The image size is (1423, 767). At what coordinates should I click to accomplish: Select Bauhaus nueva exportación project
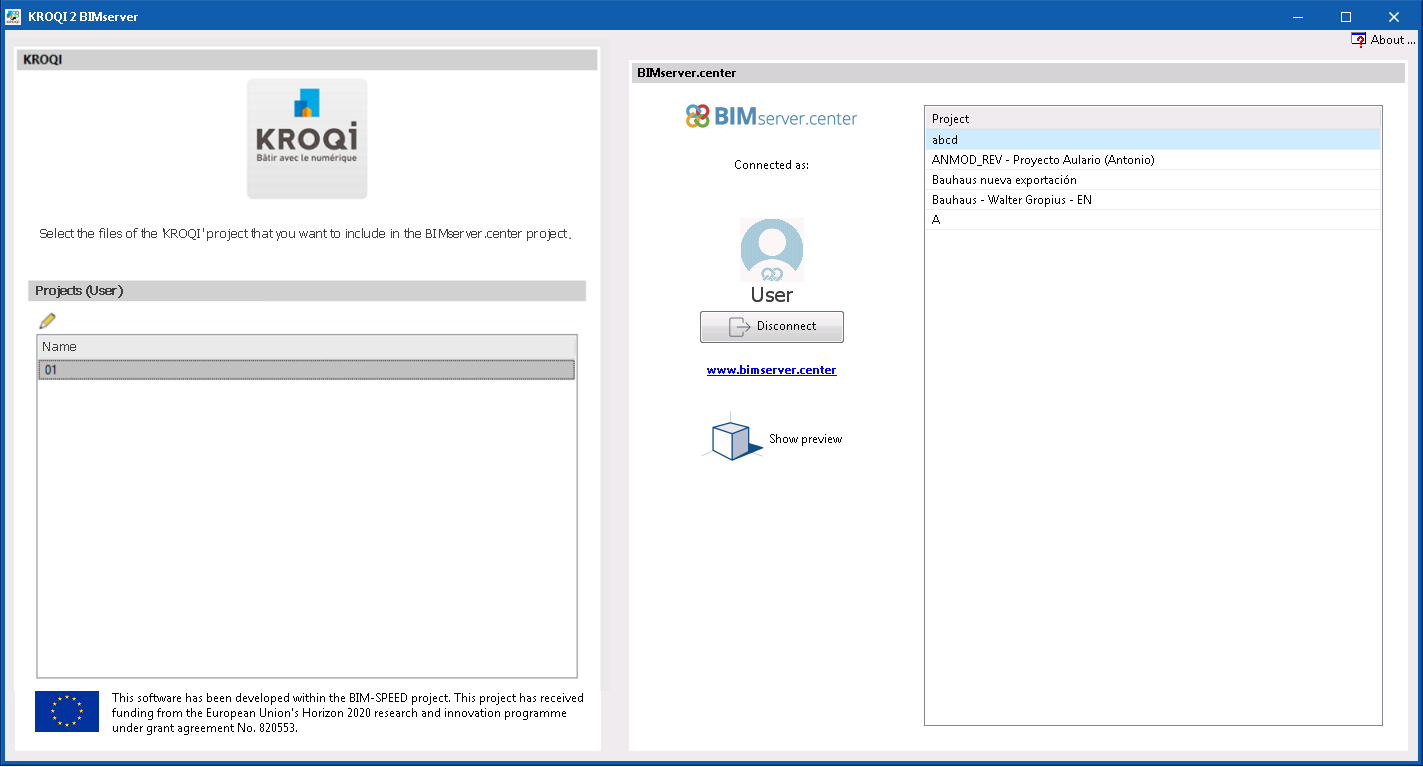pyautogui.click(x=1152, y=180)
